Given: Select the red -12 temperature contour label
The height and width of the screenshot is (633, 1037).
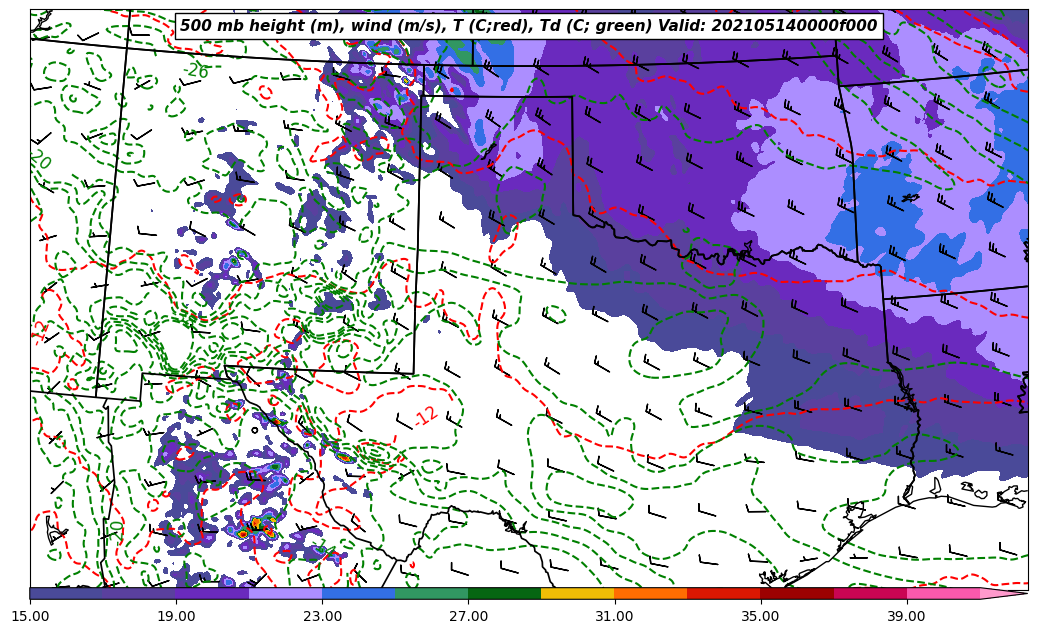Looking at the screenshot, I should click(426, 415).
